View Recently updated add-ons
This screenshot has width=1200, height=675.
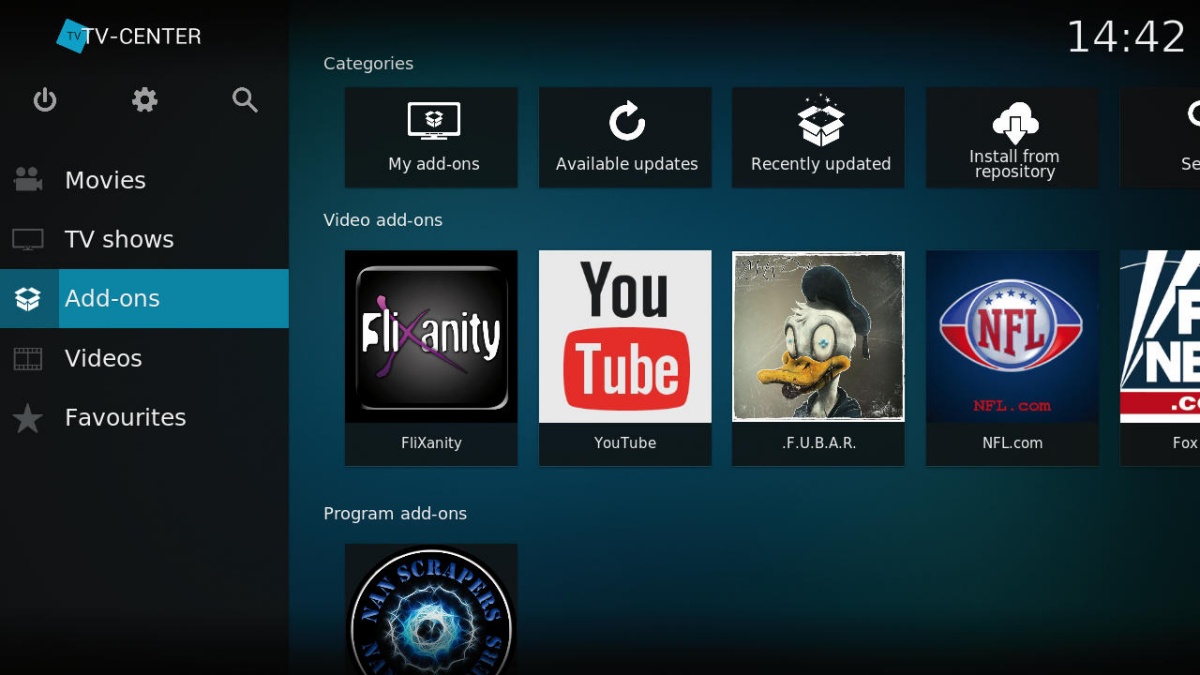coord(818,137)
